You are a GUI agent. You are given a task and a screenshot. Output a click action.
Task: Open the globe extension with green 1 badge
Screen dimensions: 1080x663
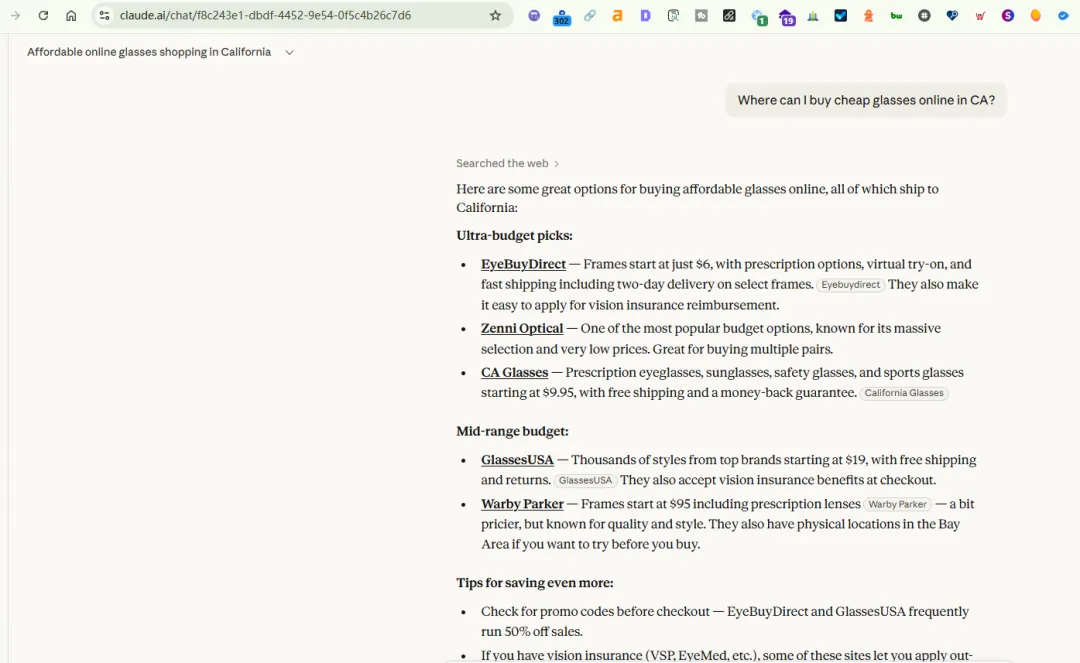coord(759,17)
